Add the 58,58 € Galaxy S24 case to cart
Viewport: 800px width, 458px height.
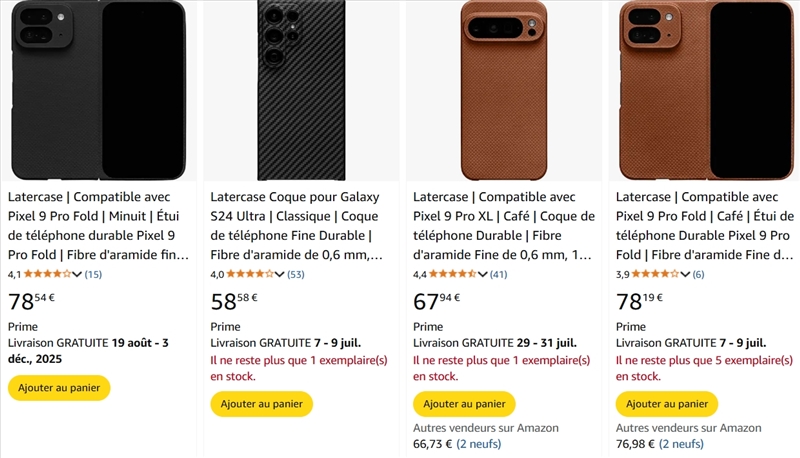(x=261, y=404)
